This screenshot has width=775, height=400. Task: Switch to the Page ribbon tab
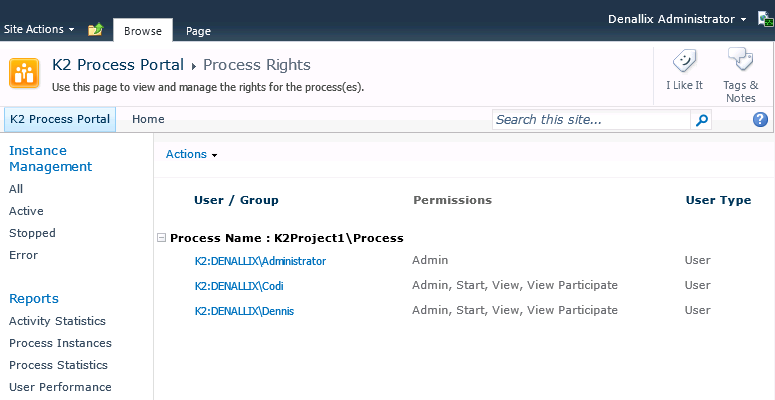coord(198,31)
